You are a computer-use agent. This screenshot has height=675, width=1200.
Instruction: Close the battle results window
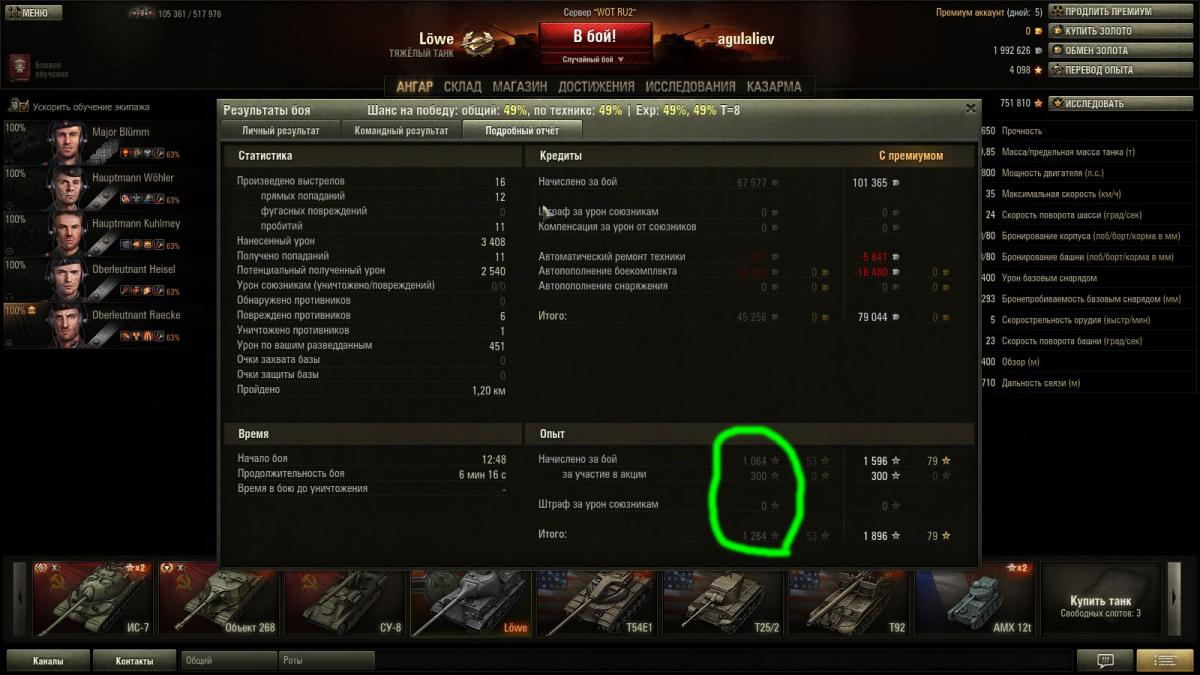970,109
